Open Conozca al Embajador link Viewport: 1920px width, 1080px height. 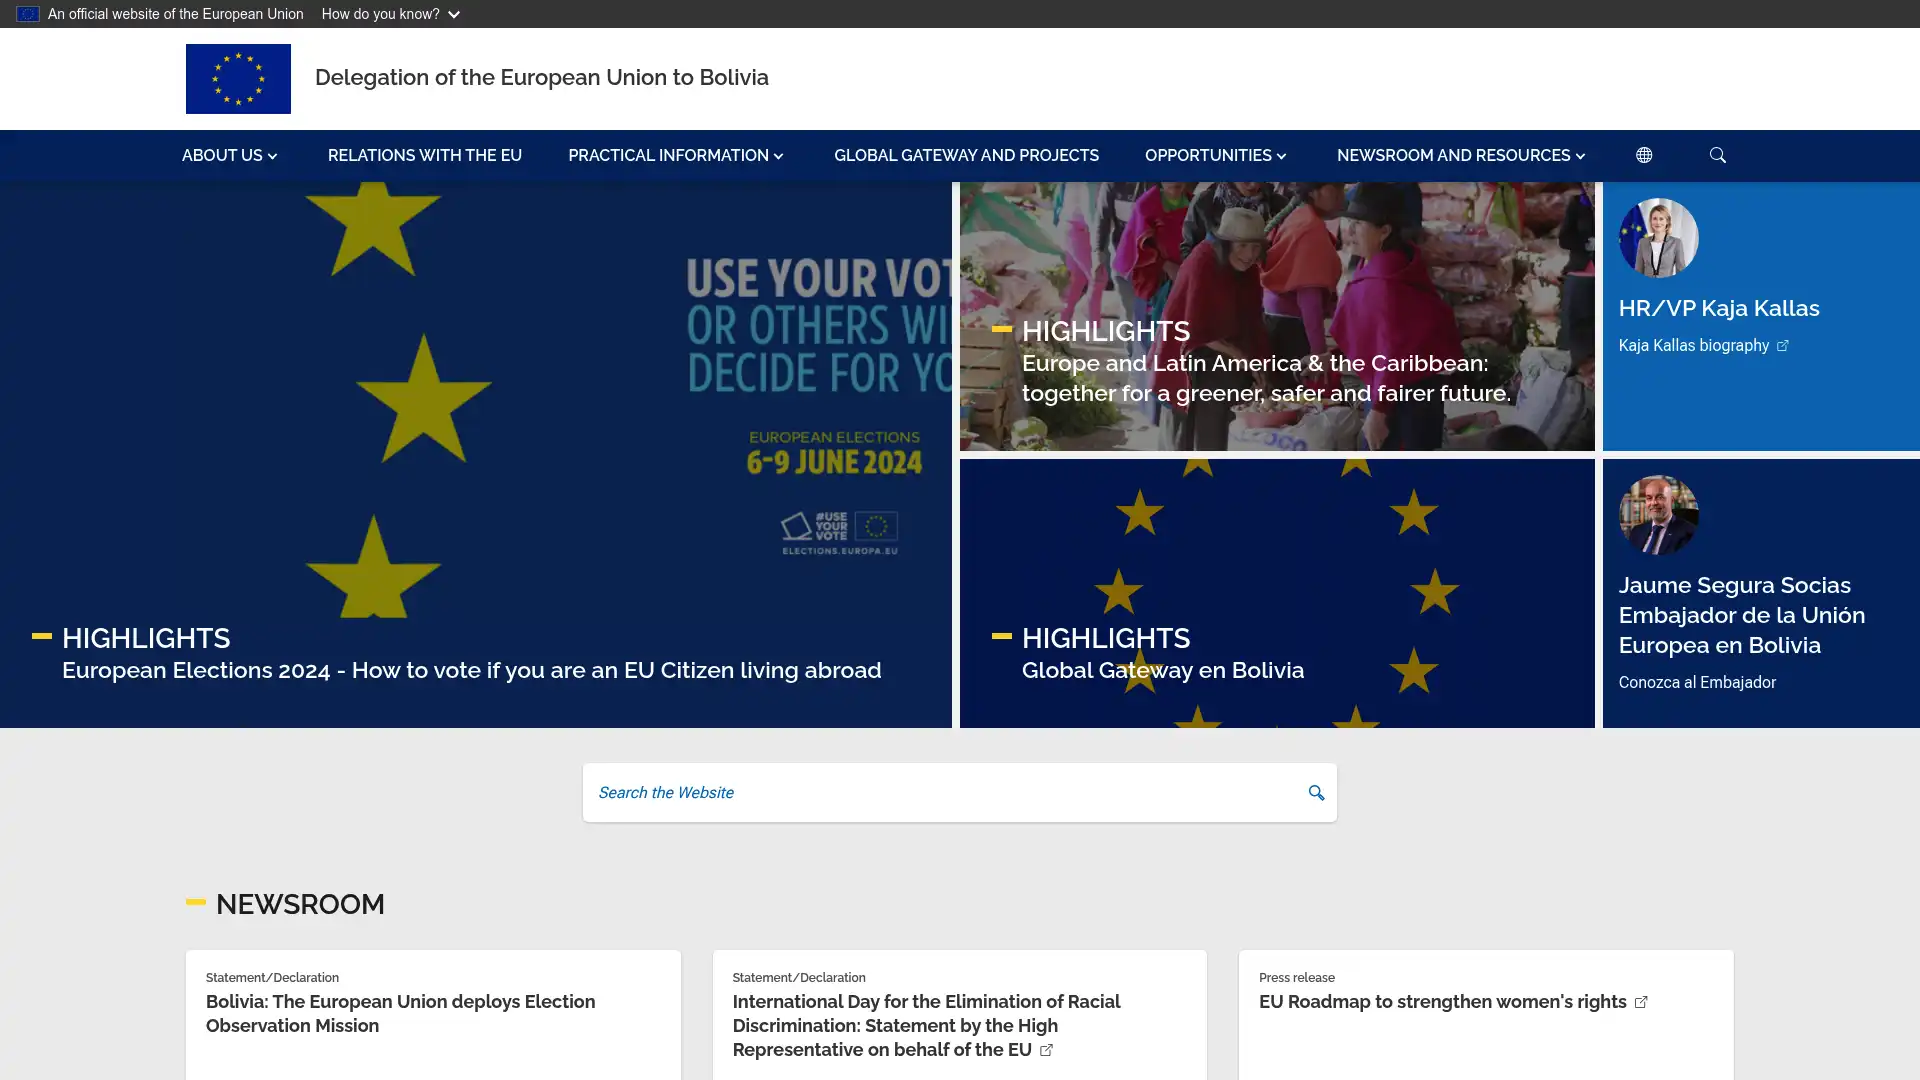pyautogui.click(x=1697, y=682)
